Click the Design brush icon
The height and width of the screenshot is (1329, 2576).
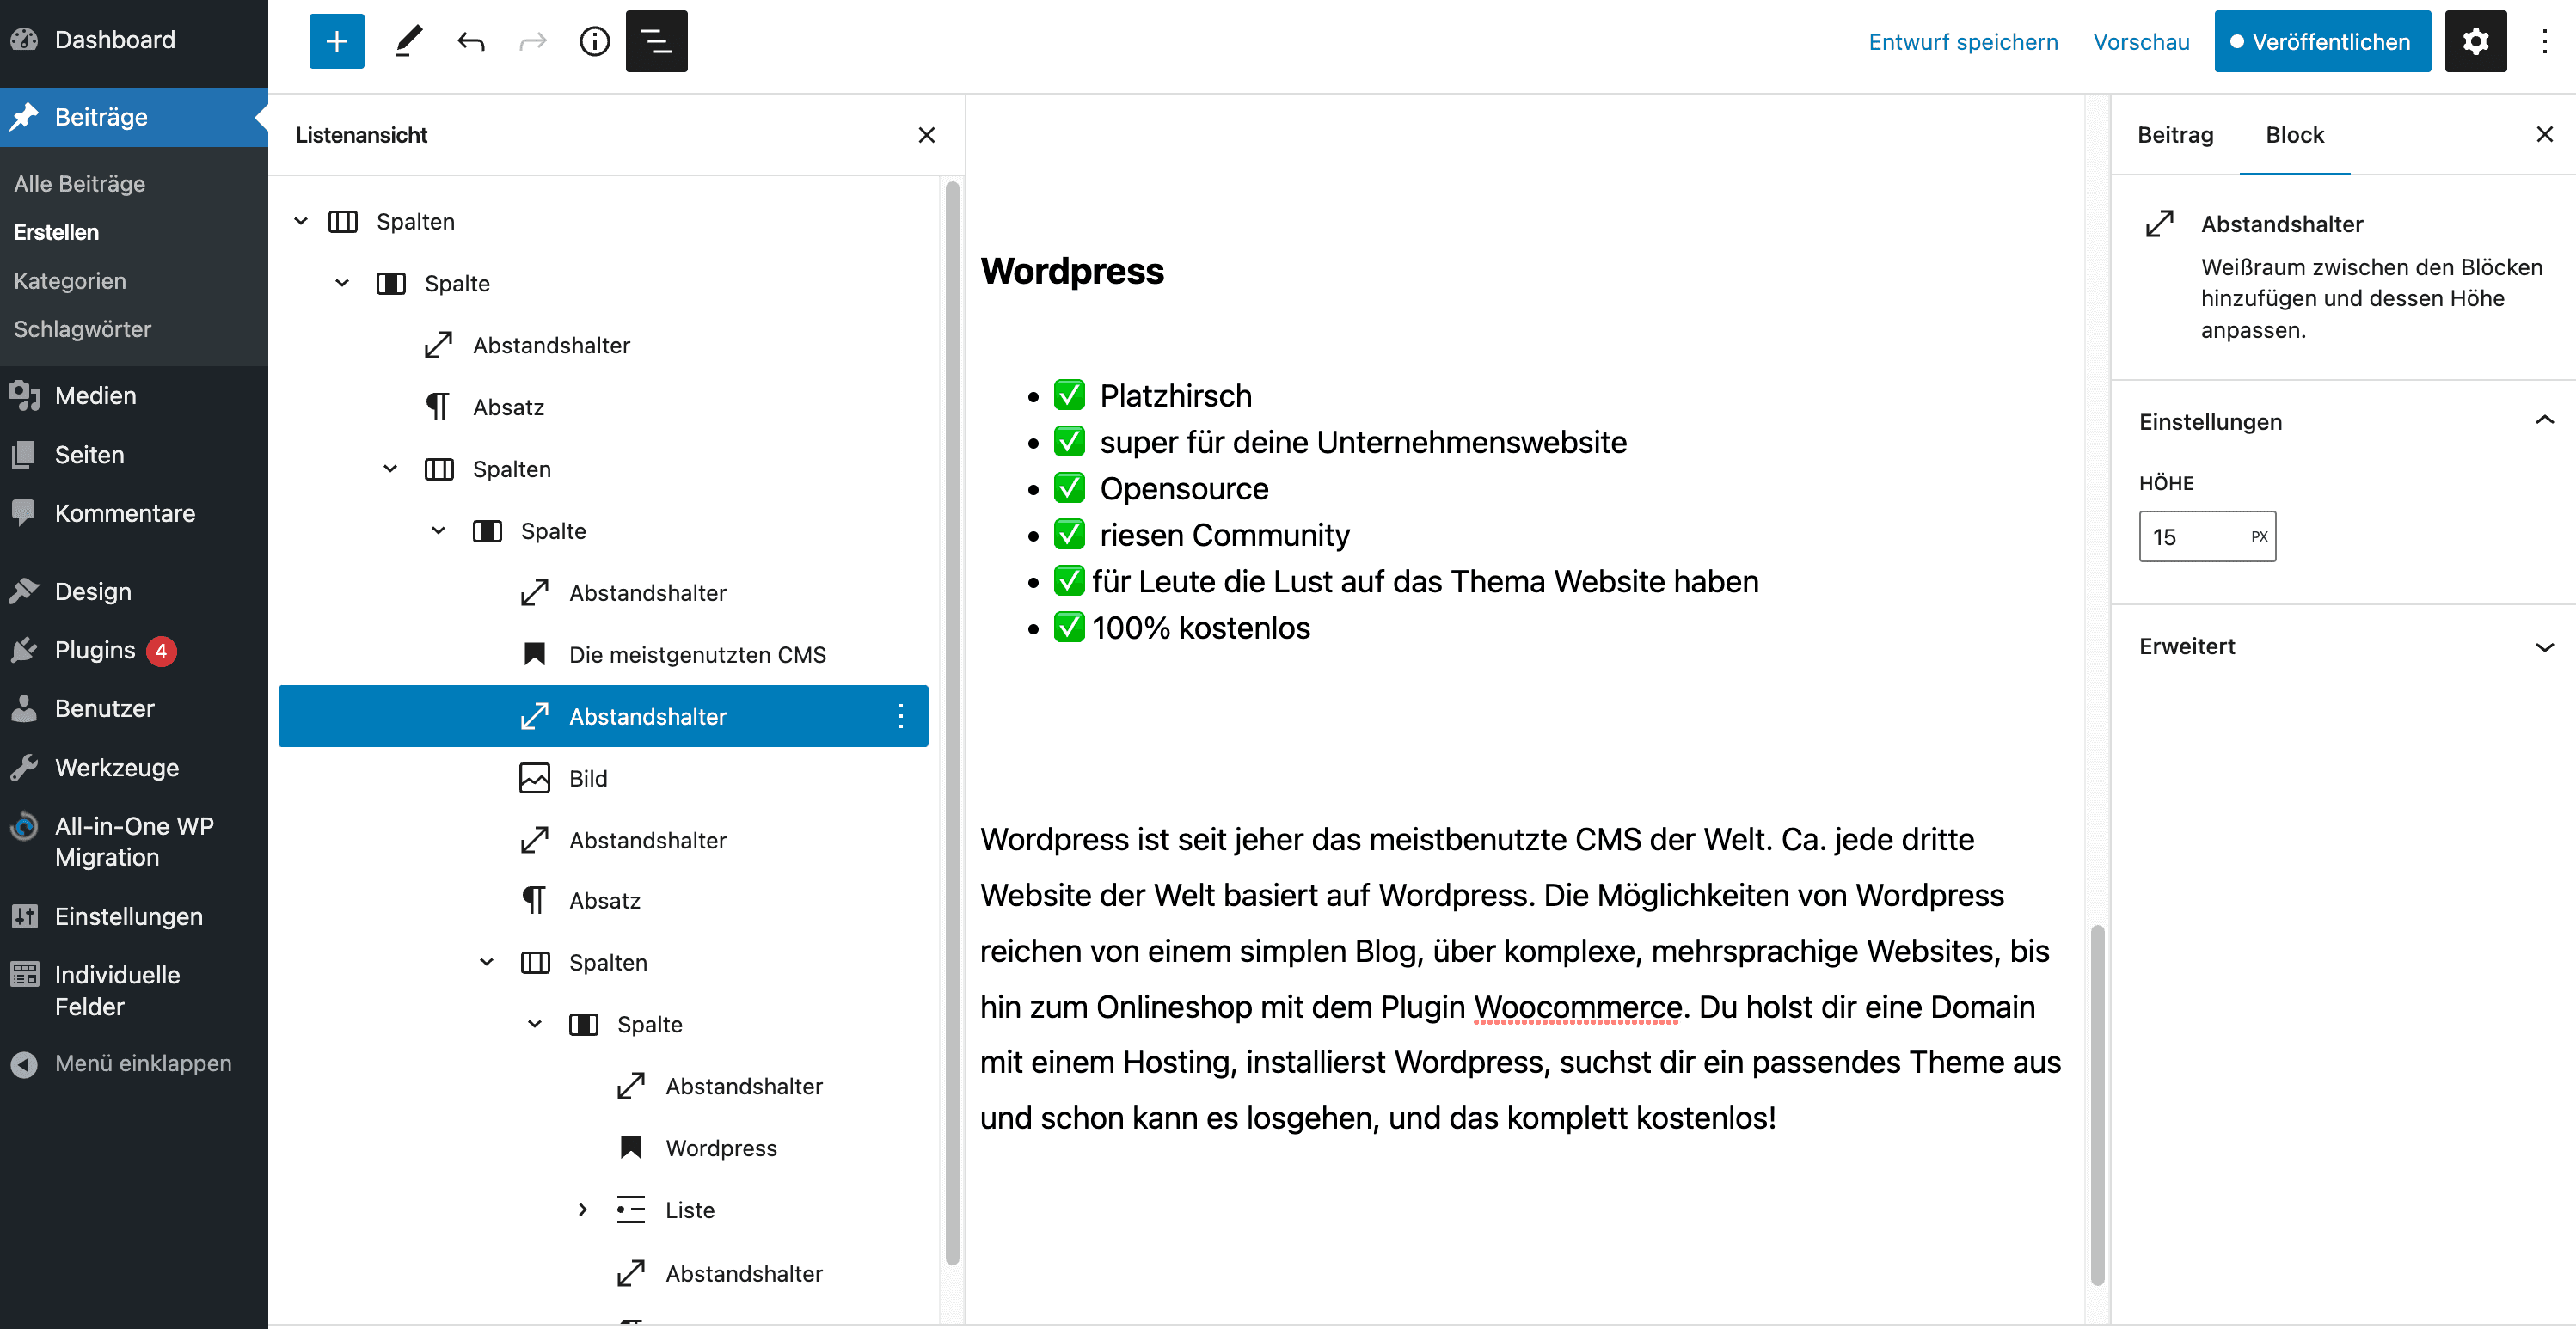24,591
